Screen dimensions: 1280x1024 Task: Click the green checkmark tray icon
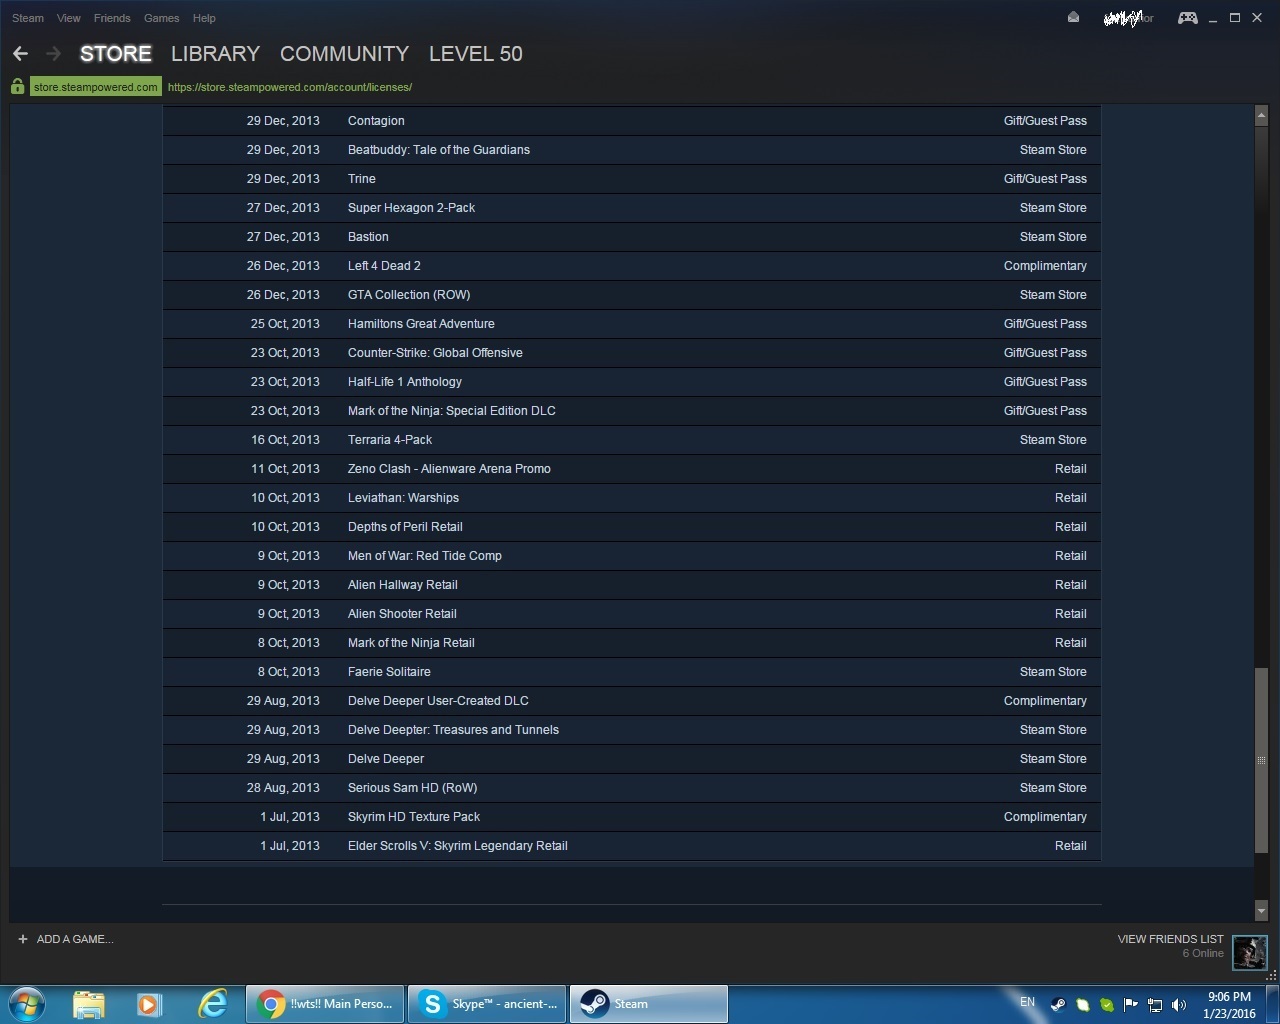(1106, 1005)
